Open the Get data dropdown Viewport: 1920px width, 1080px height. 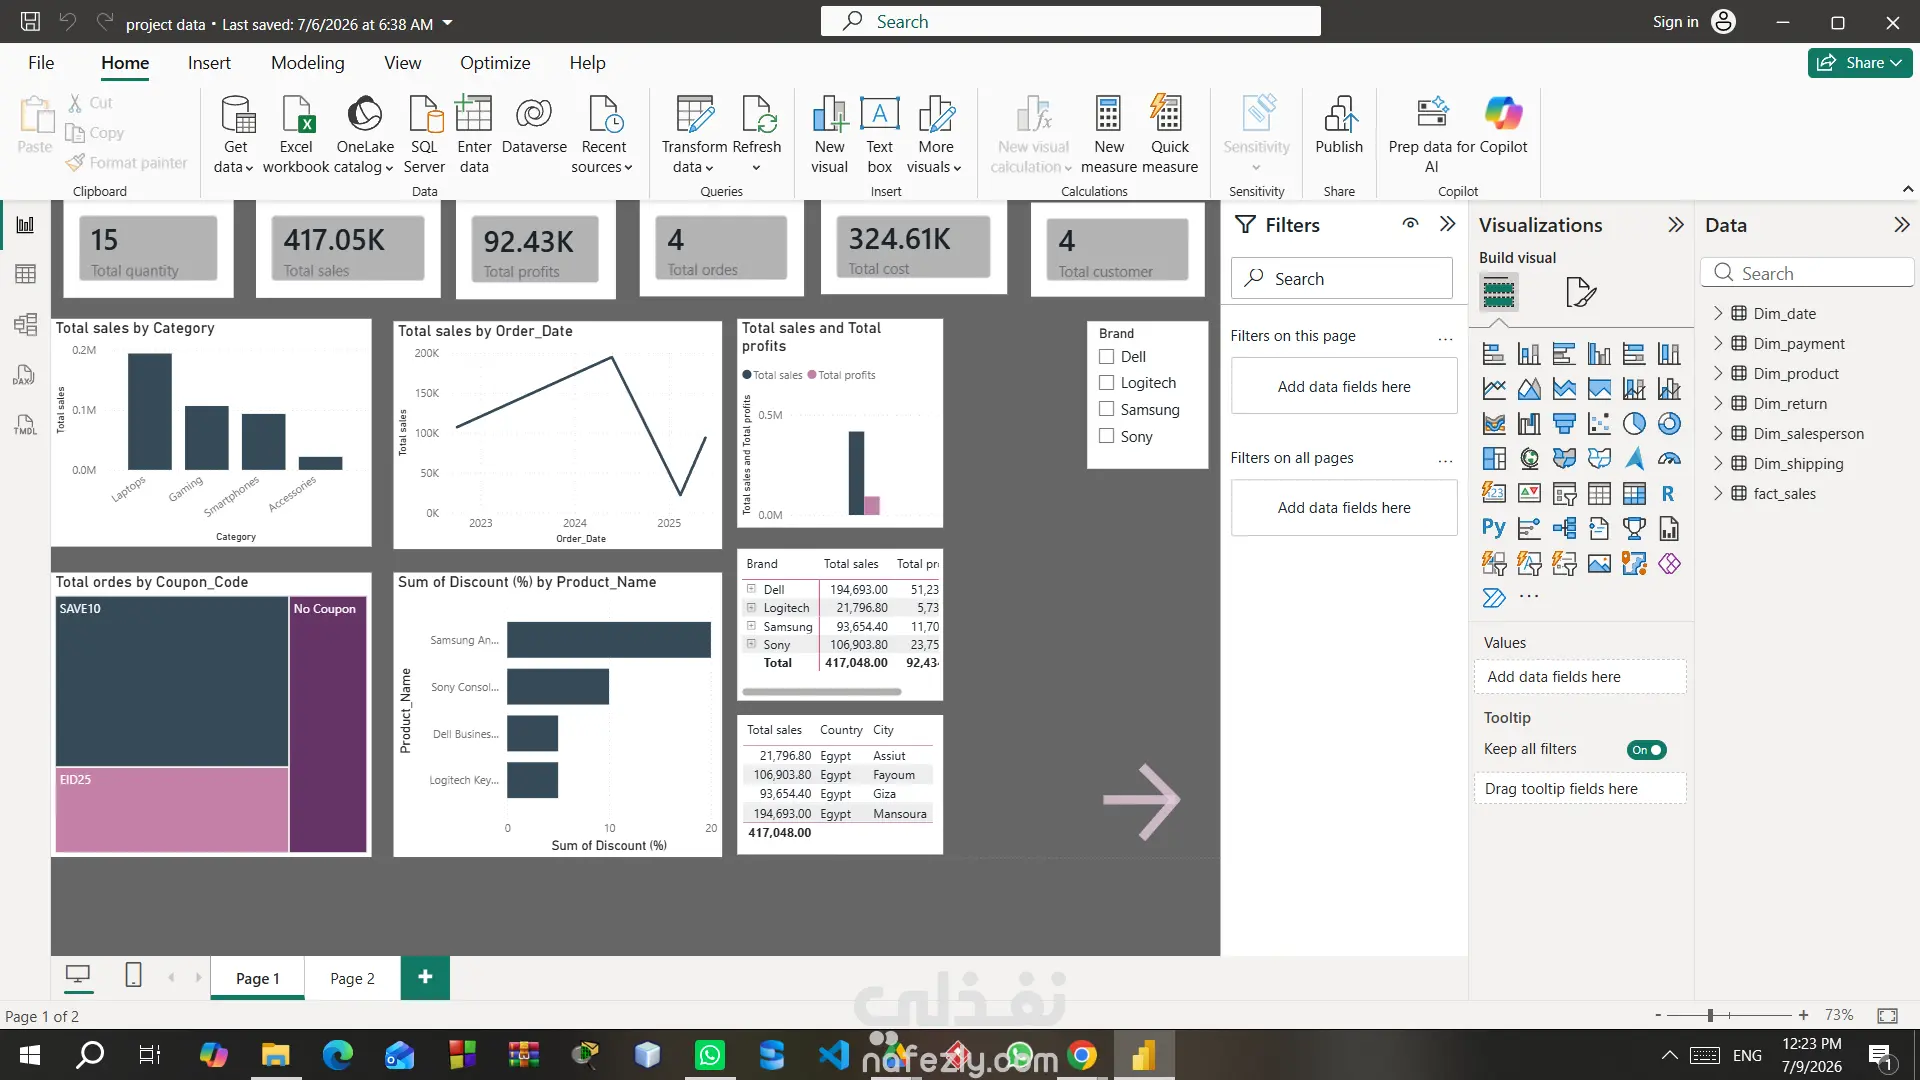coord(235,136)
